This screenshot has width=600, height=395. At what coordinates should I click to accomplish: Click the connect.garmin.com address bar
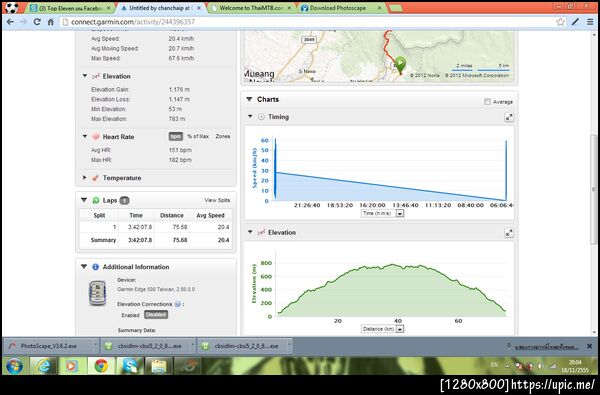pyautogui.click(x=306, y=22)
